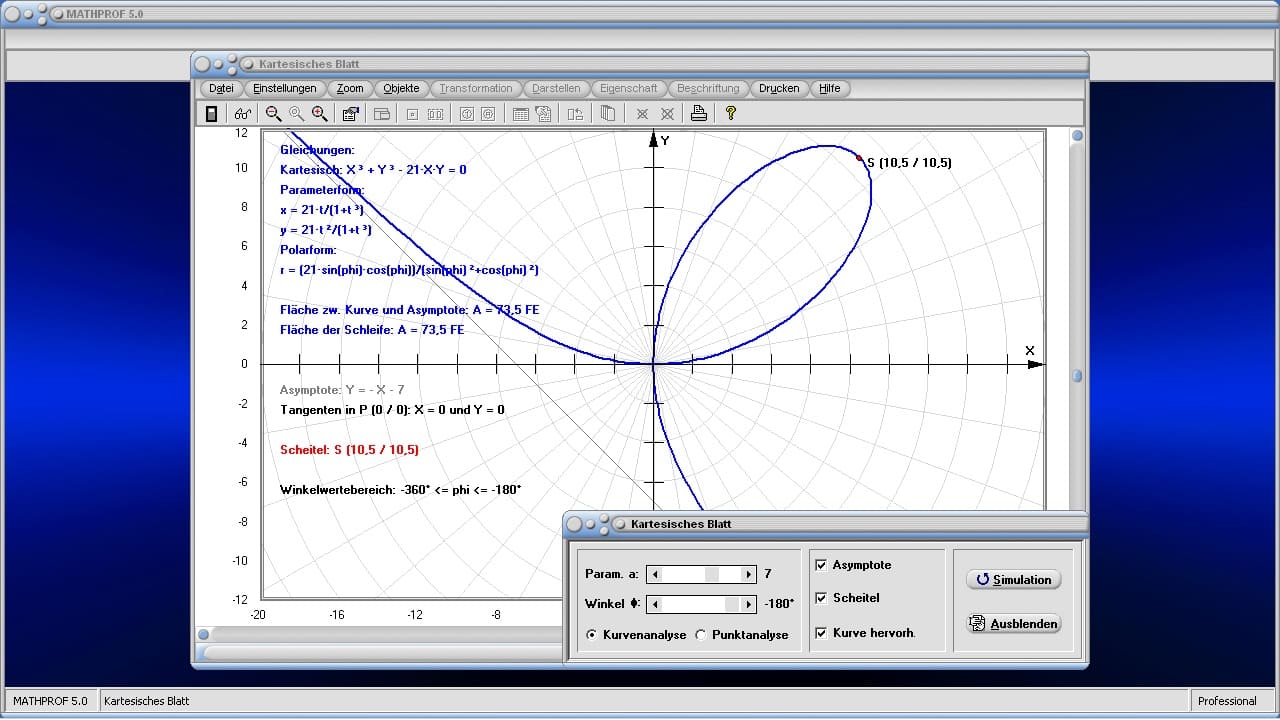Click the table grid toolbar icon
The height and width of the screenshot is (720, 1280).
pyautogui.click(x=520, y=114)
